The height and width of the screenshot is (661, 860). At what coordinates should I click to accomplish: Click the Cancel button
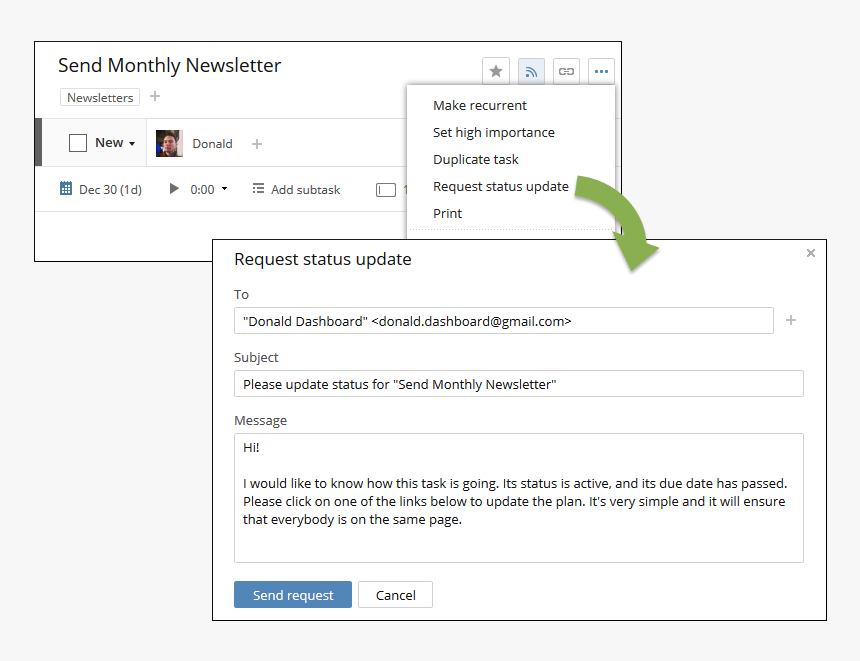[x=395, y=595]
